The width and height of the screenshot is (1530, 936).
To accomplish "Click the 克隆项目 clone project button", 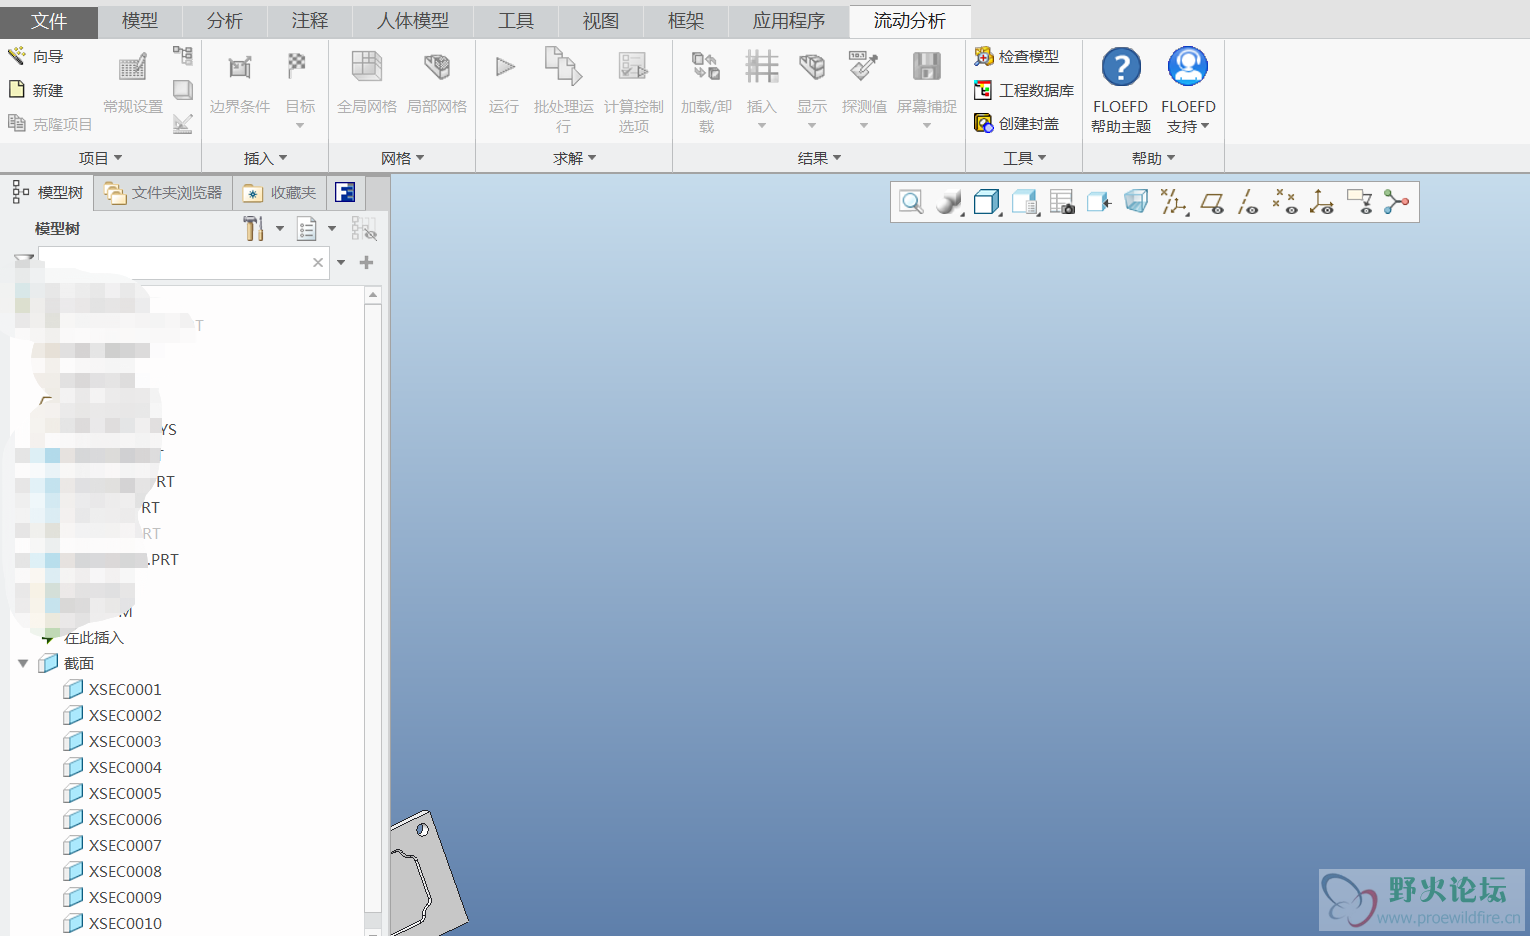I will pyautogui.click(x=50, y=124).
